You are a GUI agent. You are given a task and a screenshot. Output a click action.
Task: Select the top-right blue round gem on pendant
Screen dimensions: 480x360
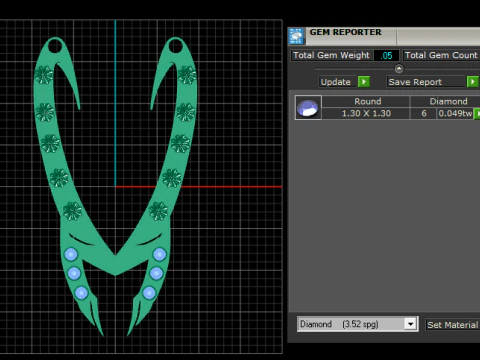point(160,255)
